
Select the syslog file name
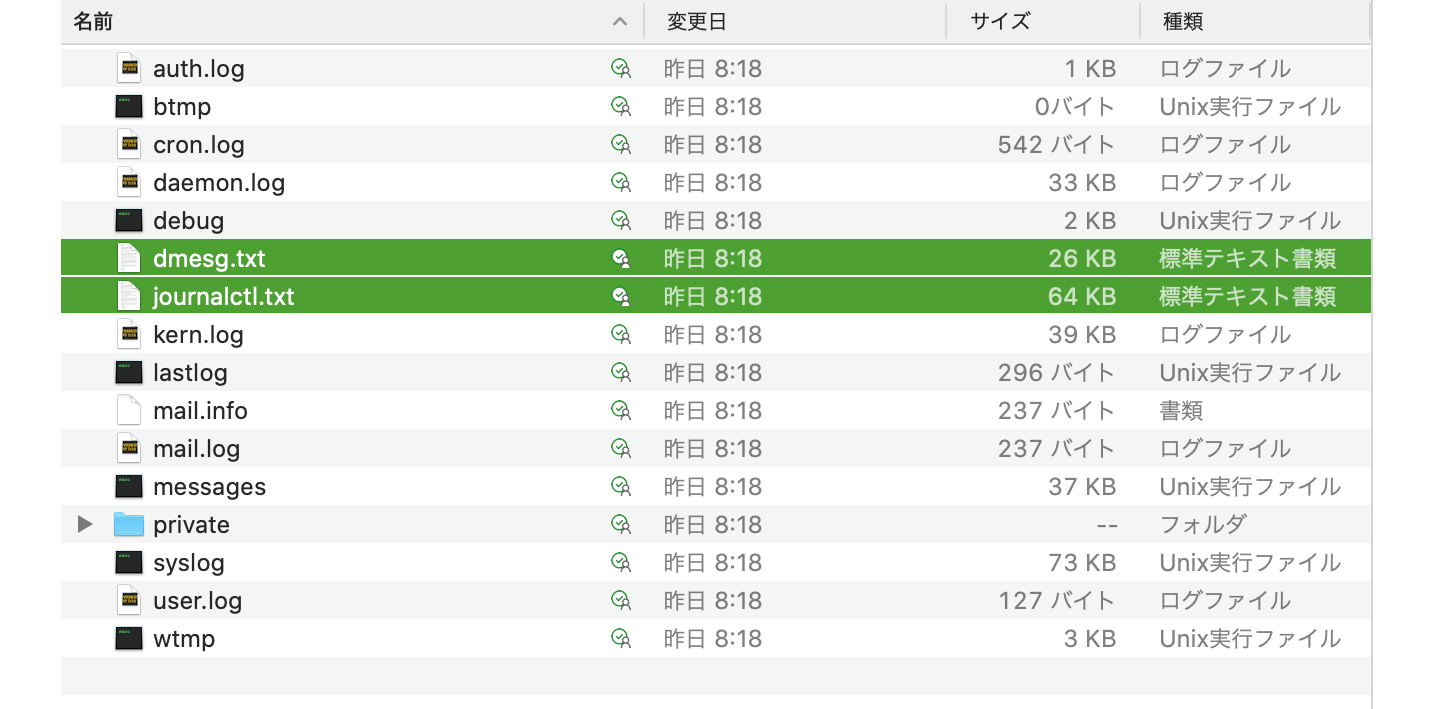pos(189,563)
